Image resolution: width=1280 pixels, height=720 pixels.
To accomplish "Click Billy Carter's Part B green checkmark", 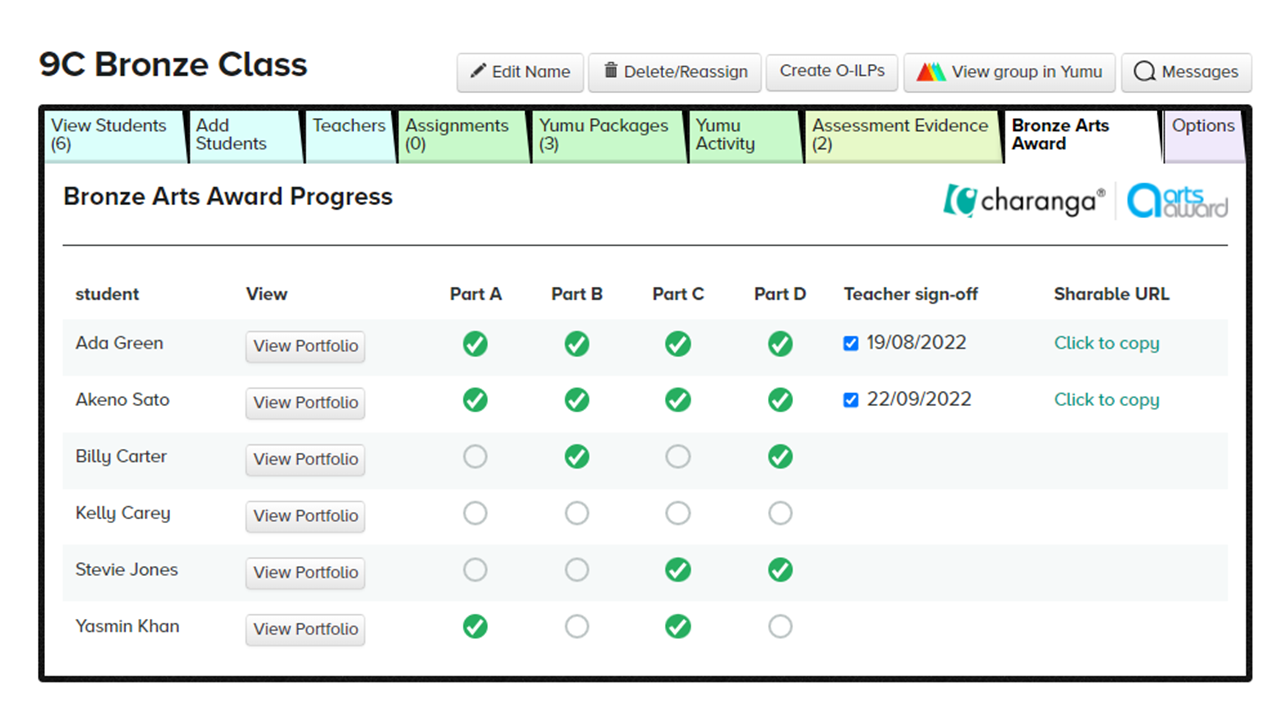I will click(x=577, y=457).
